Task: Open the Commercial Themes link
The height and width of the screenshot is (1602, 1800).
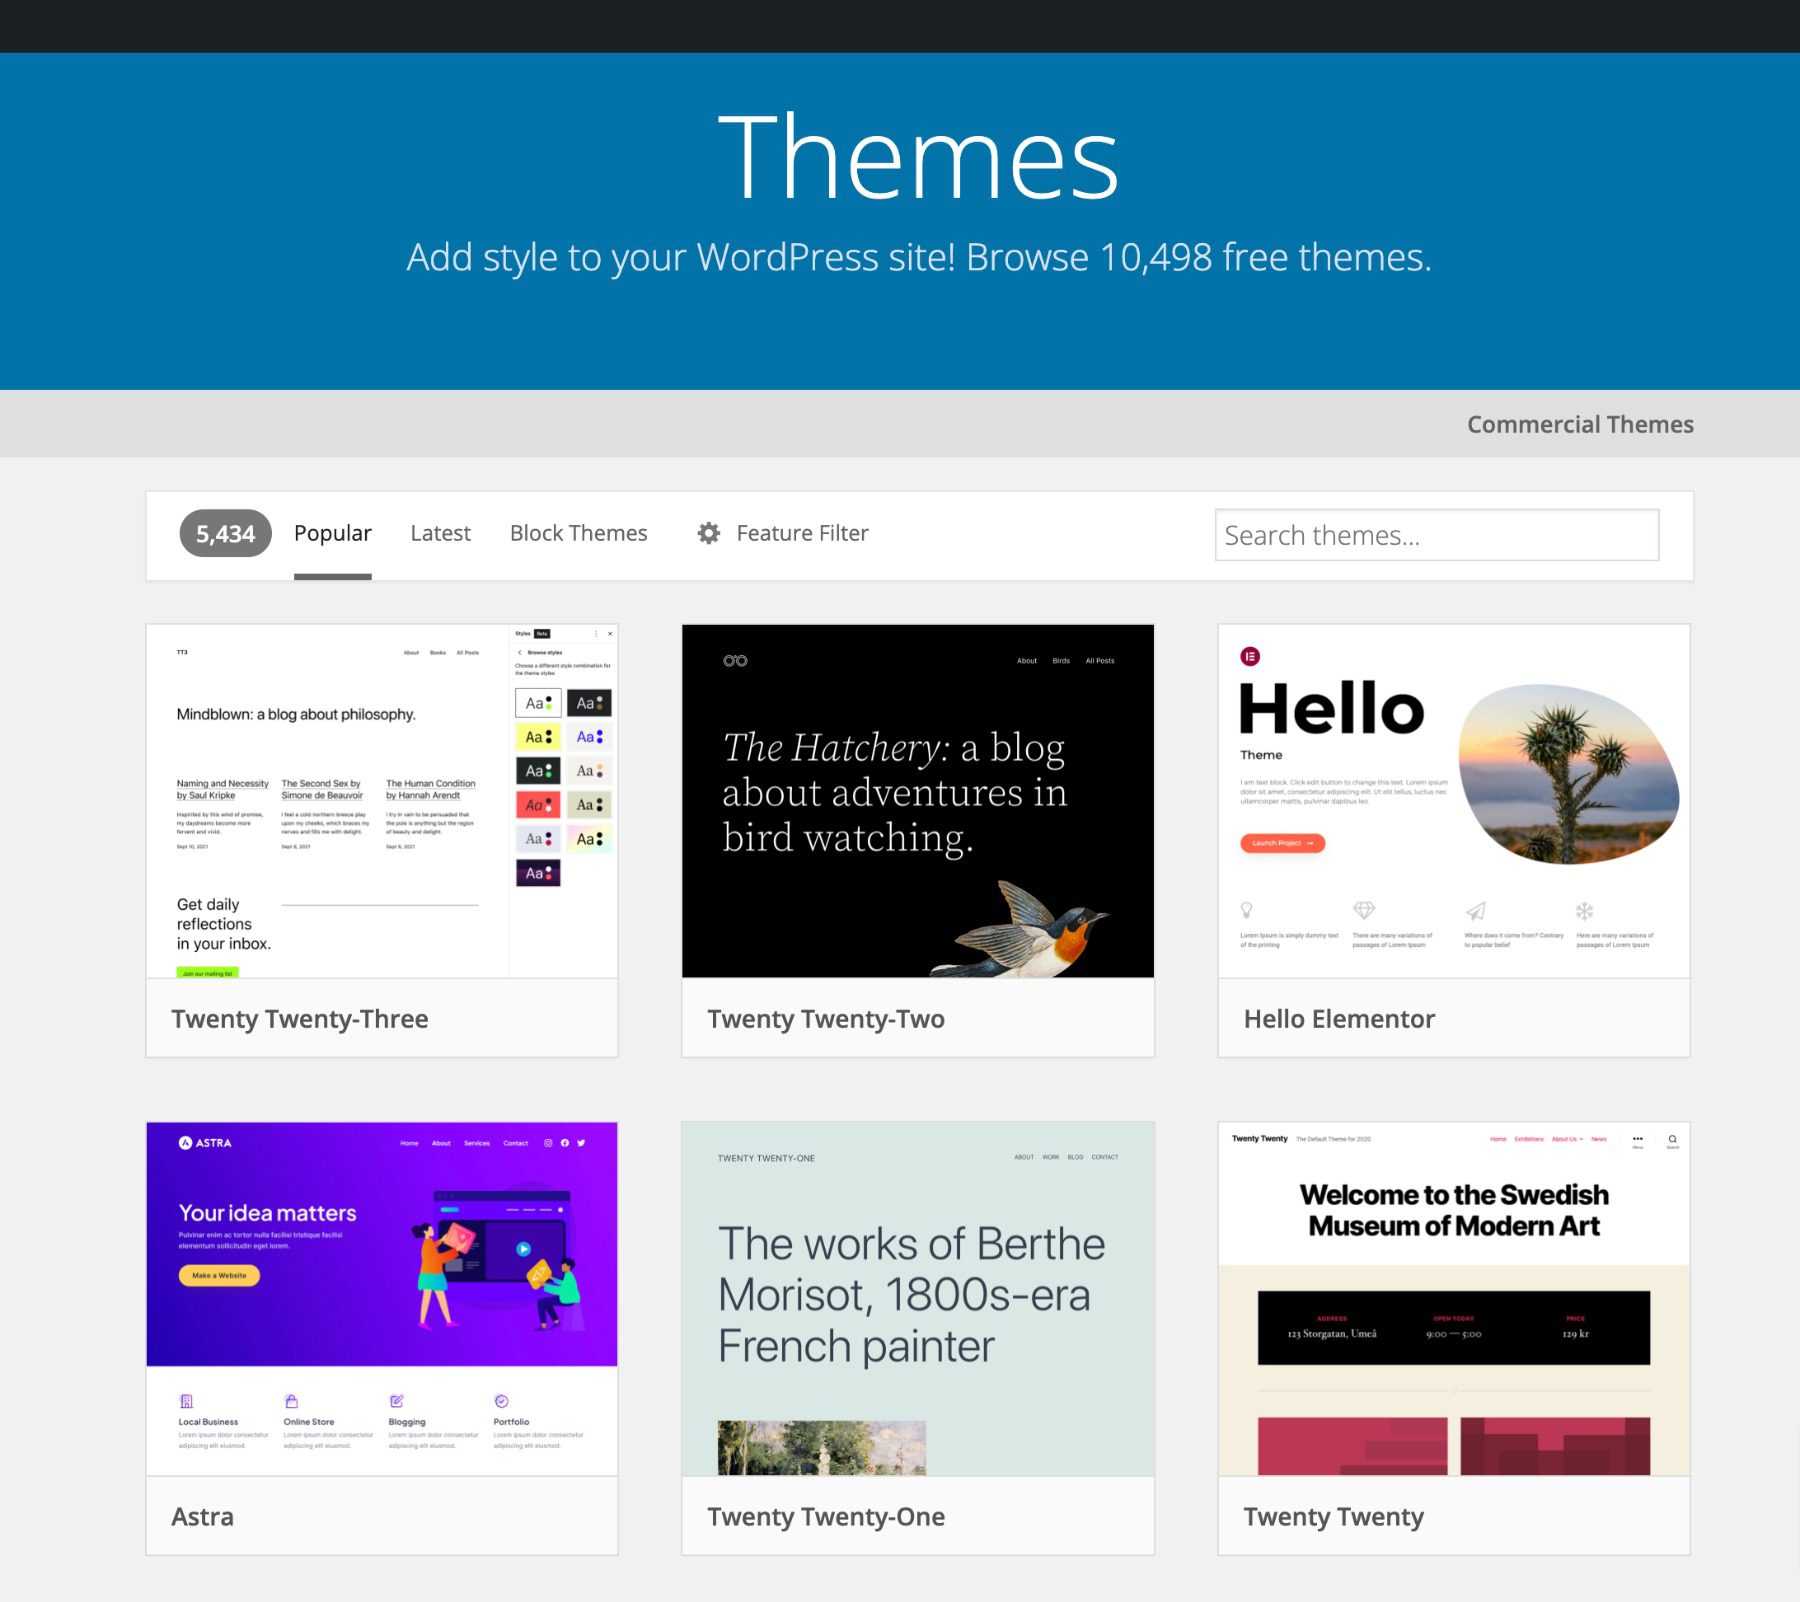Action: click(x=1580, y=424)
